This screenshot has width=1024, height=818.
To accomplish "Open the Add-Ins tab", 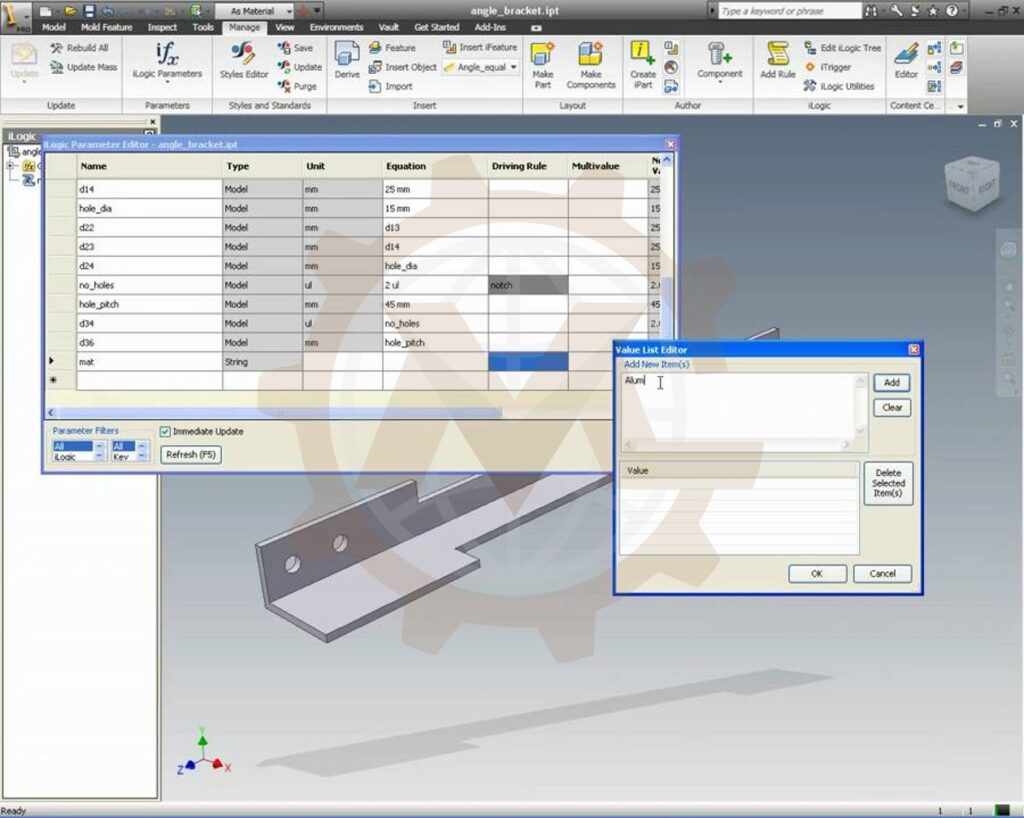I will pos(490,27).
